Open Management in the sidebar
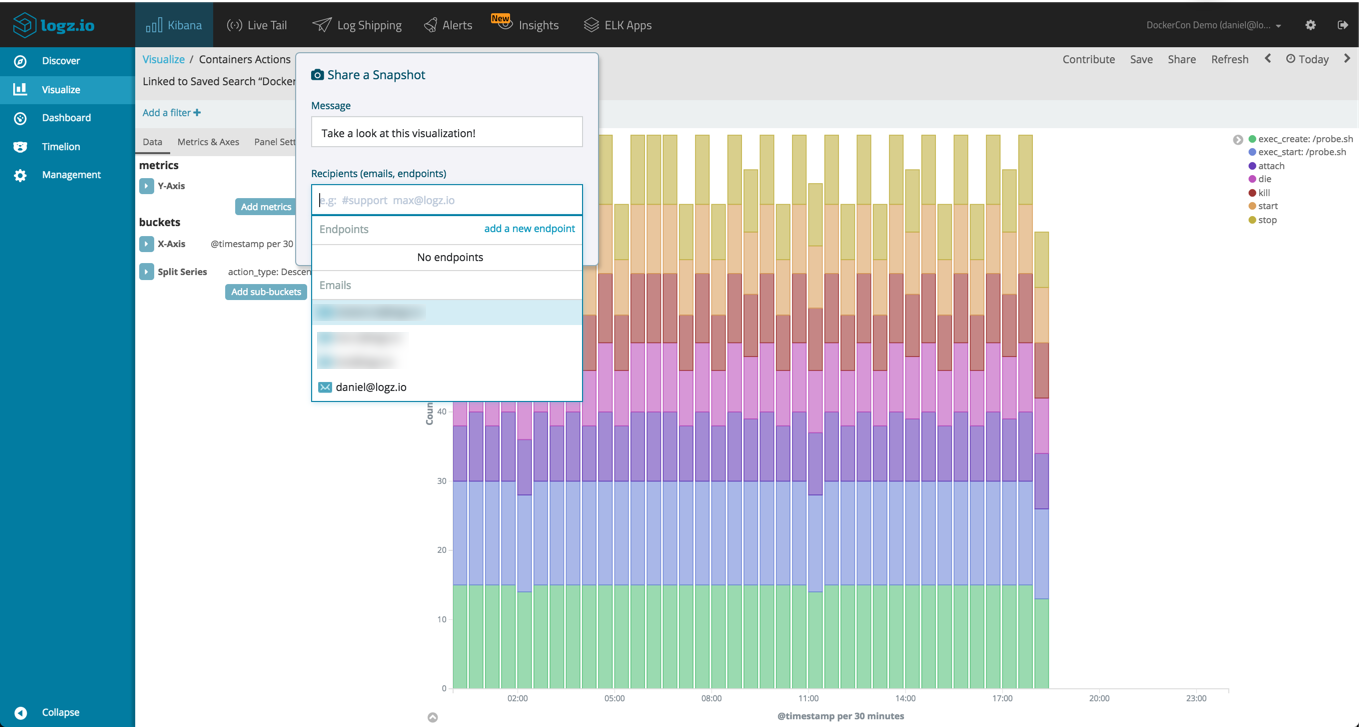 67,175
